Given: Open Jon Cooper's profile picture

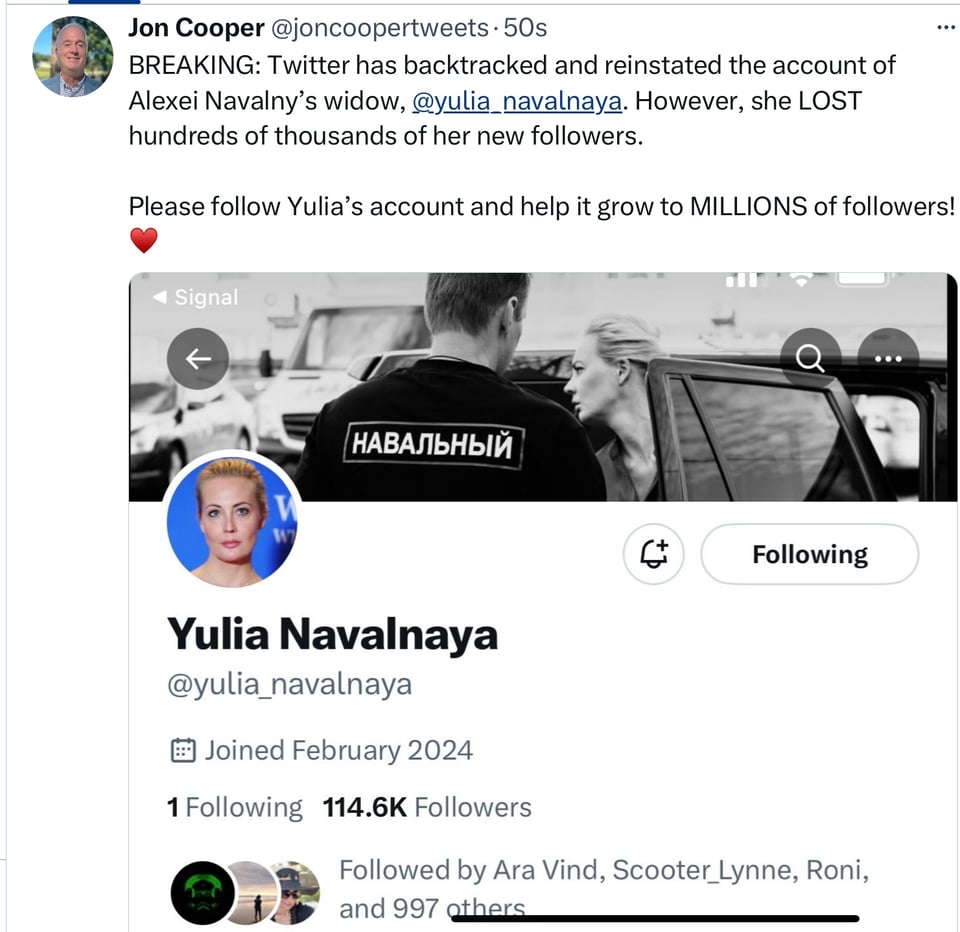Looking at the screenshot, I should pos(73,57).
